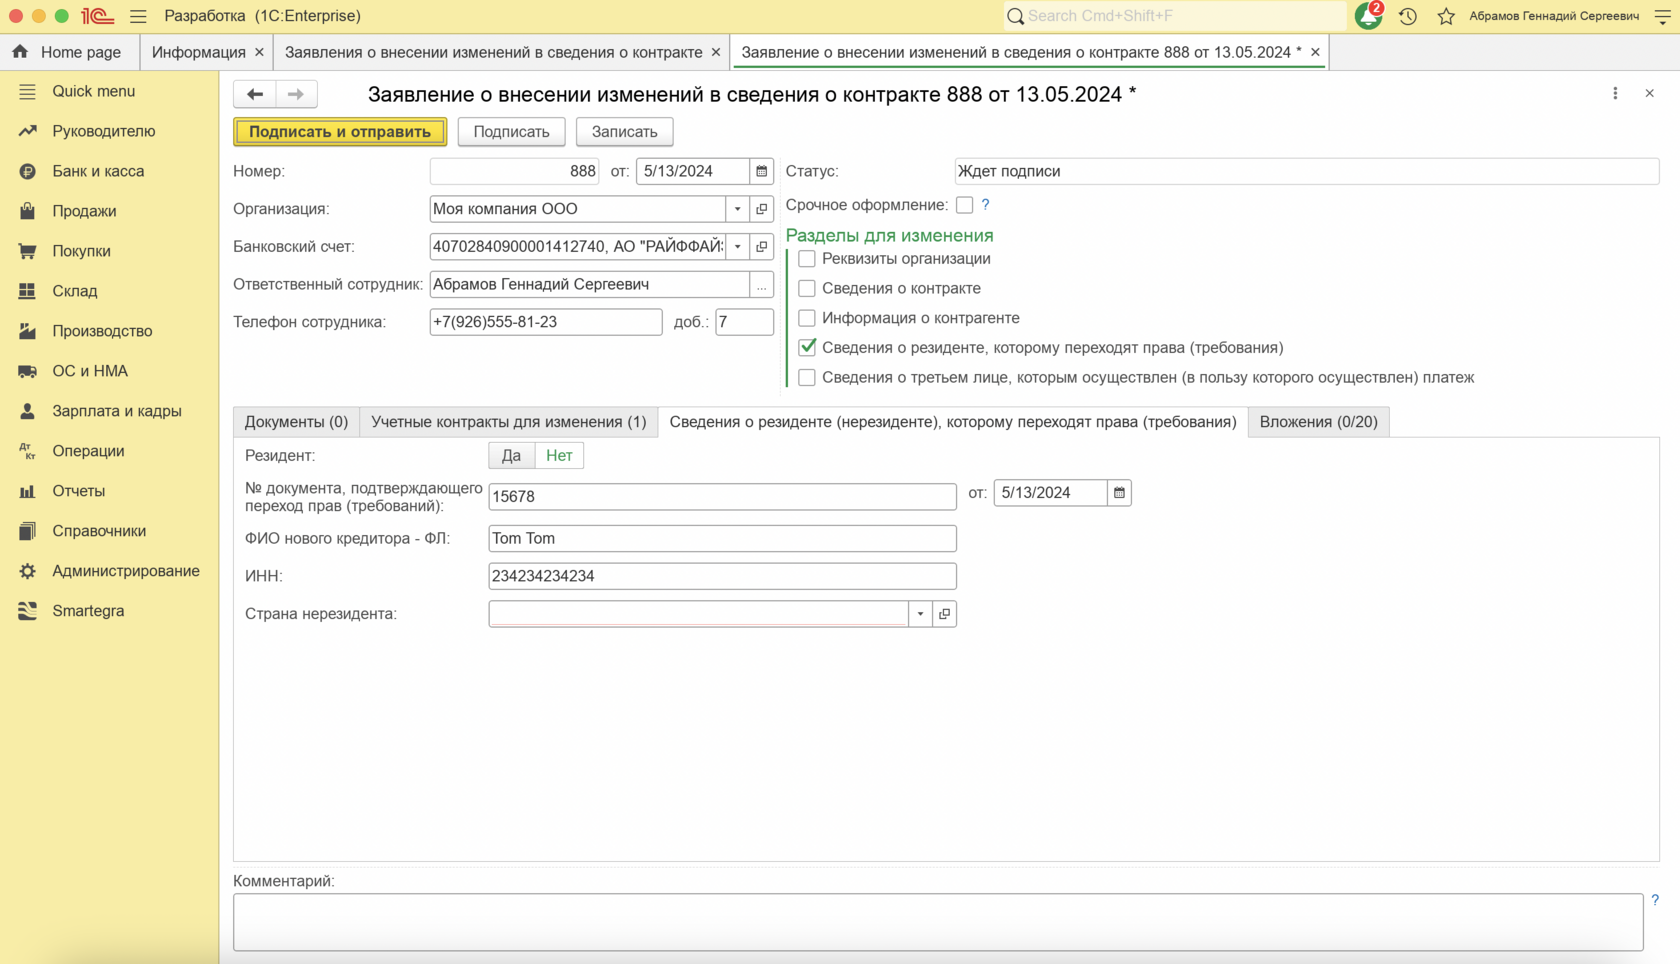The image size is (1680, 964).
Task: Switch to Вложения (0/20) tab
Action: click(x=1318, y=422)
